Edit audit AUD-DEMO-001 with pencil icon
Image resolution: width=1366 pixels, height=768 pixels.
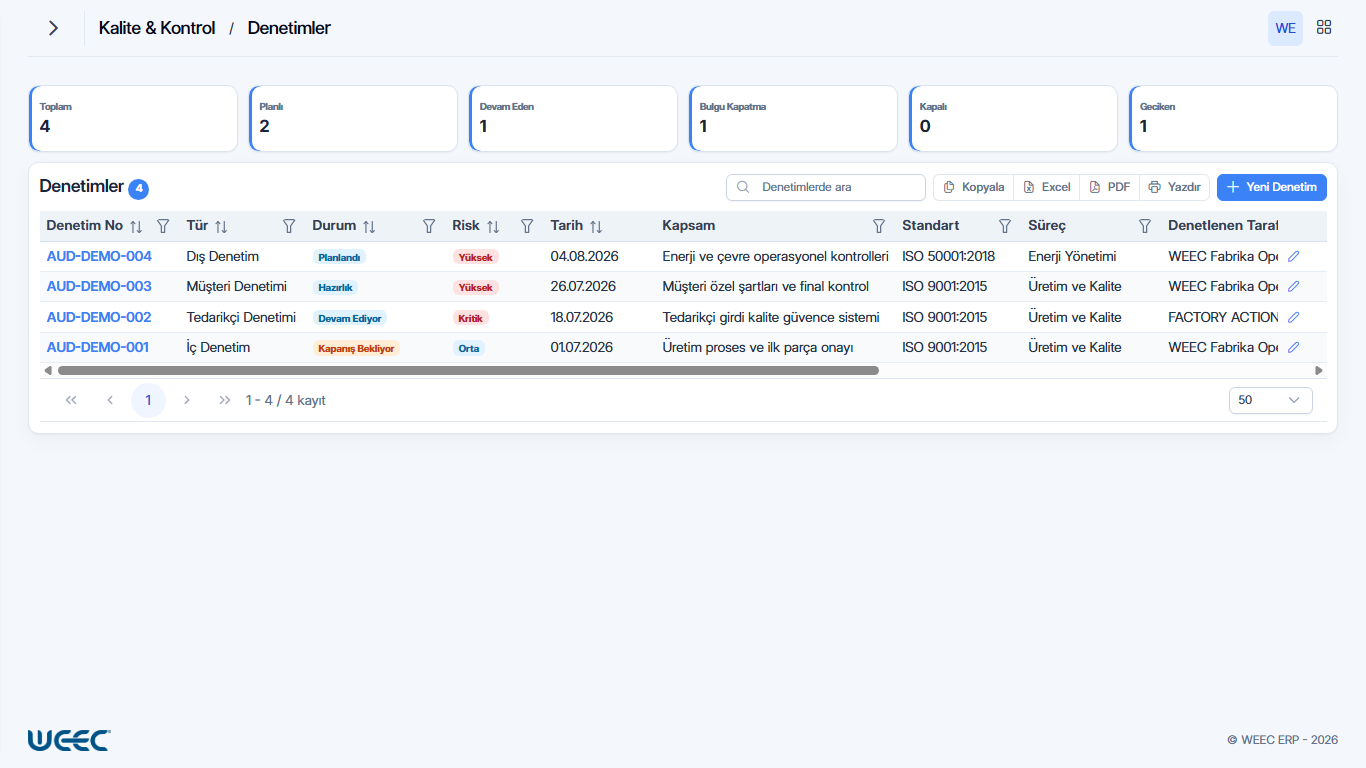[x=1293, y=348]
